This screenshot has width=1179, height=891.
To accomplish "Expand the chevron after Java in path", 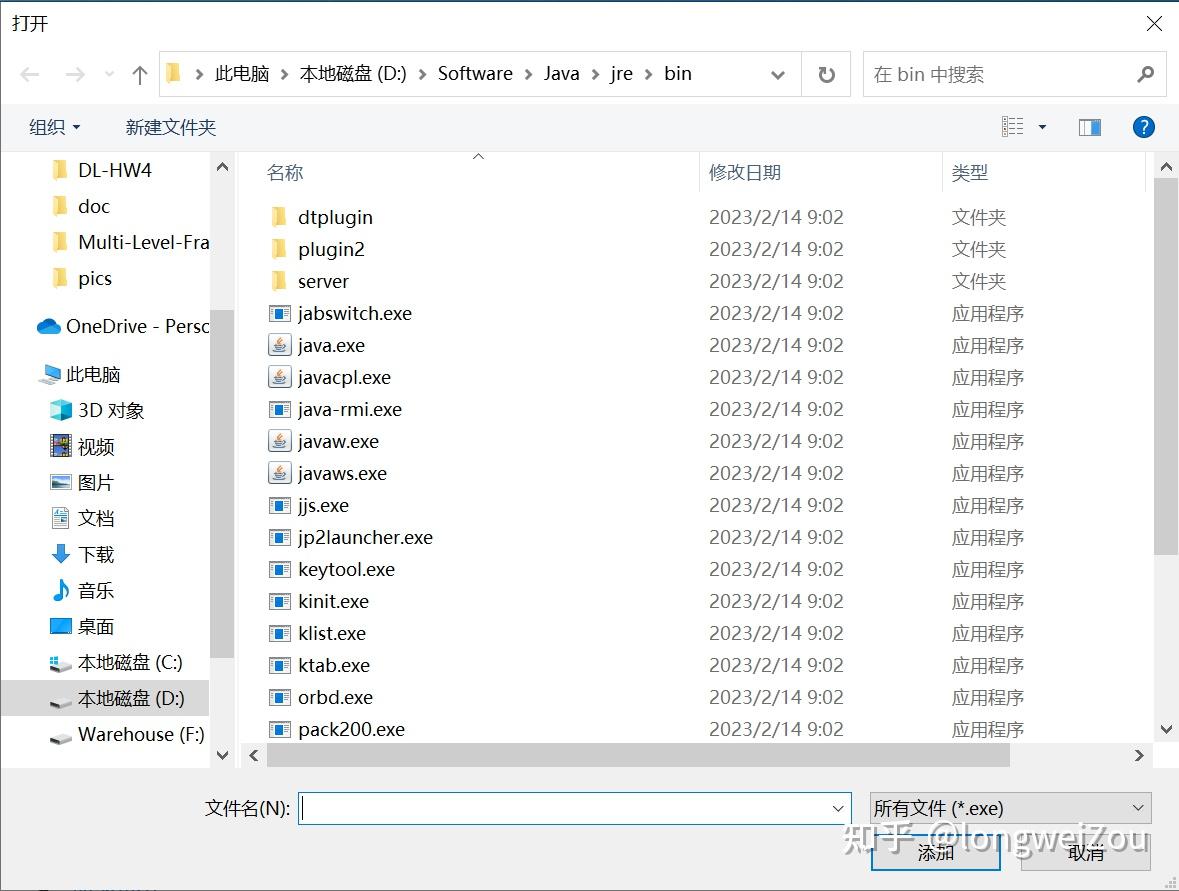I will pyautogui.click(x=596, y=74).
